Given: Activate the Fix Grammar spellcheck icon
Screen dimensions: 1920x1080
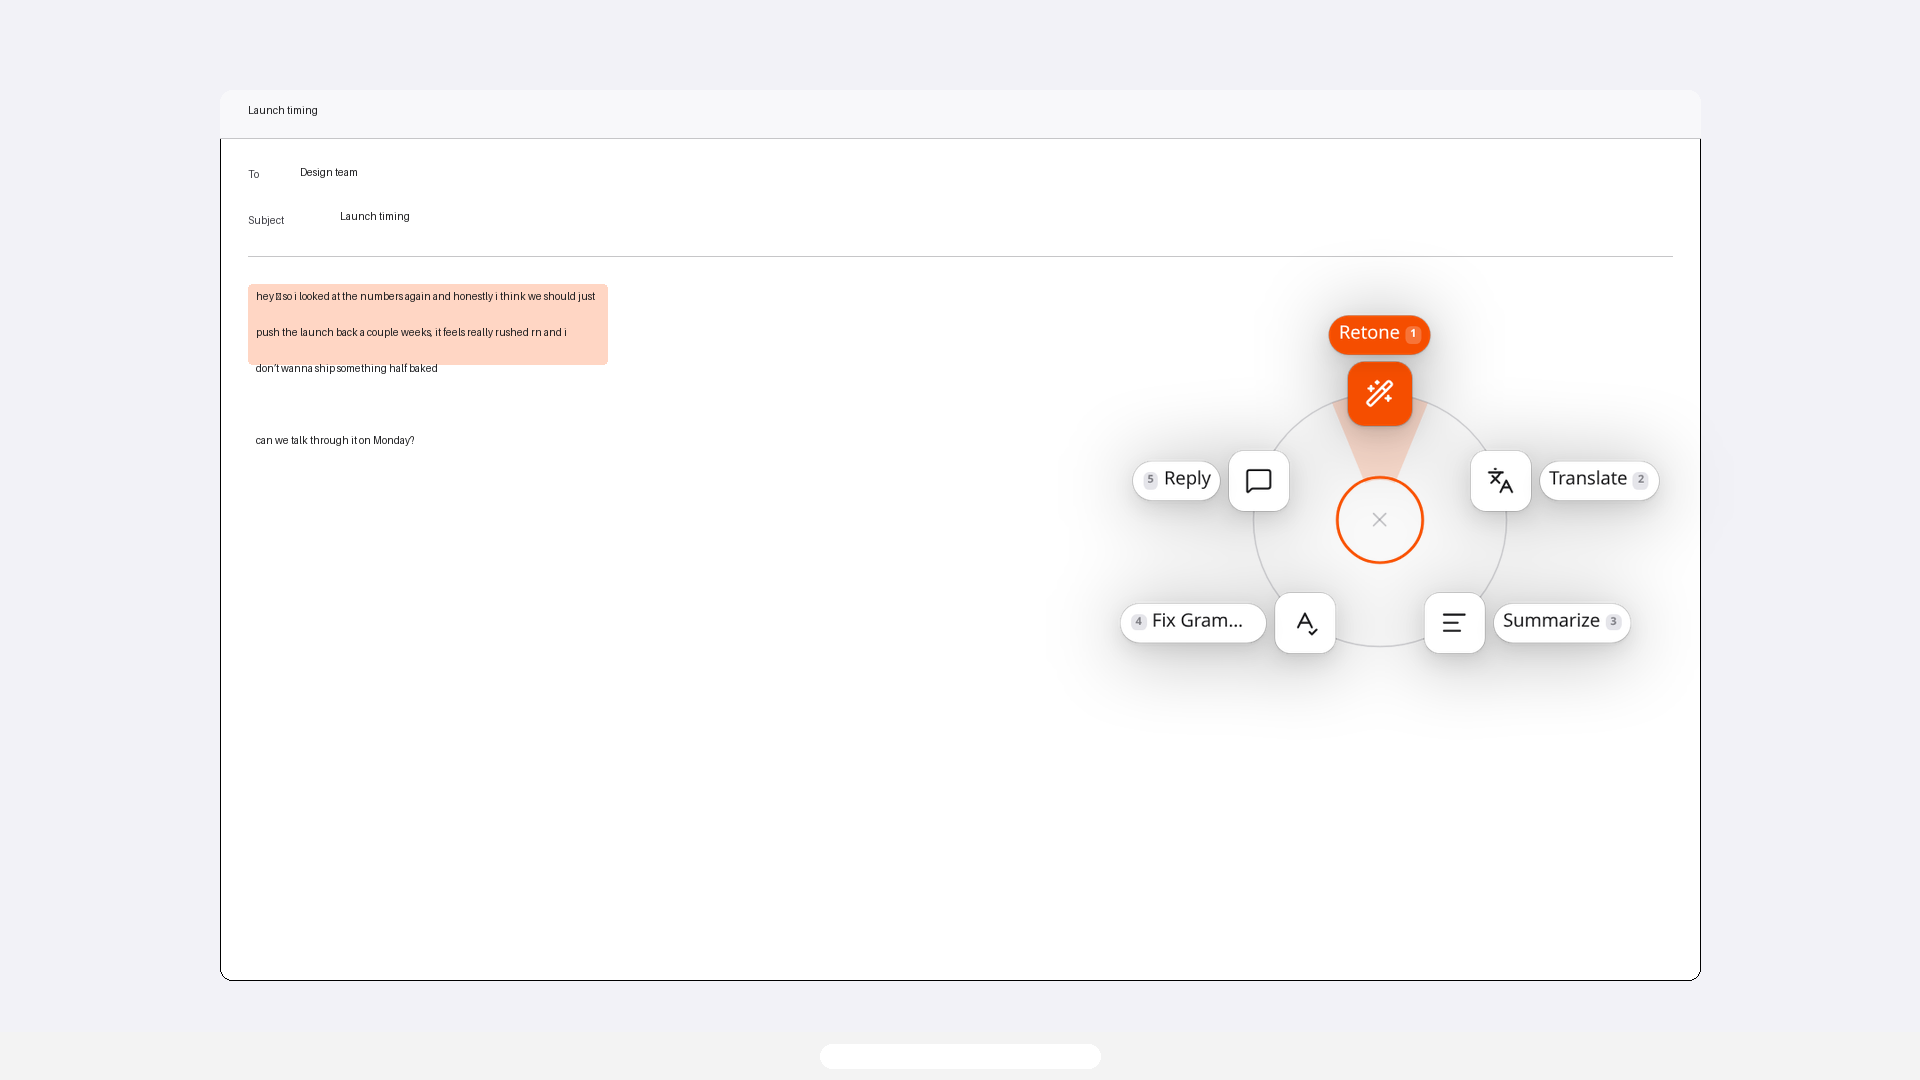Looking at the screenshot, I should pos(1305,623).
